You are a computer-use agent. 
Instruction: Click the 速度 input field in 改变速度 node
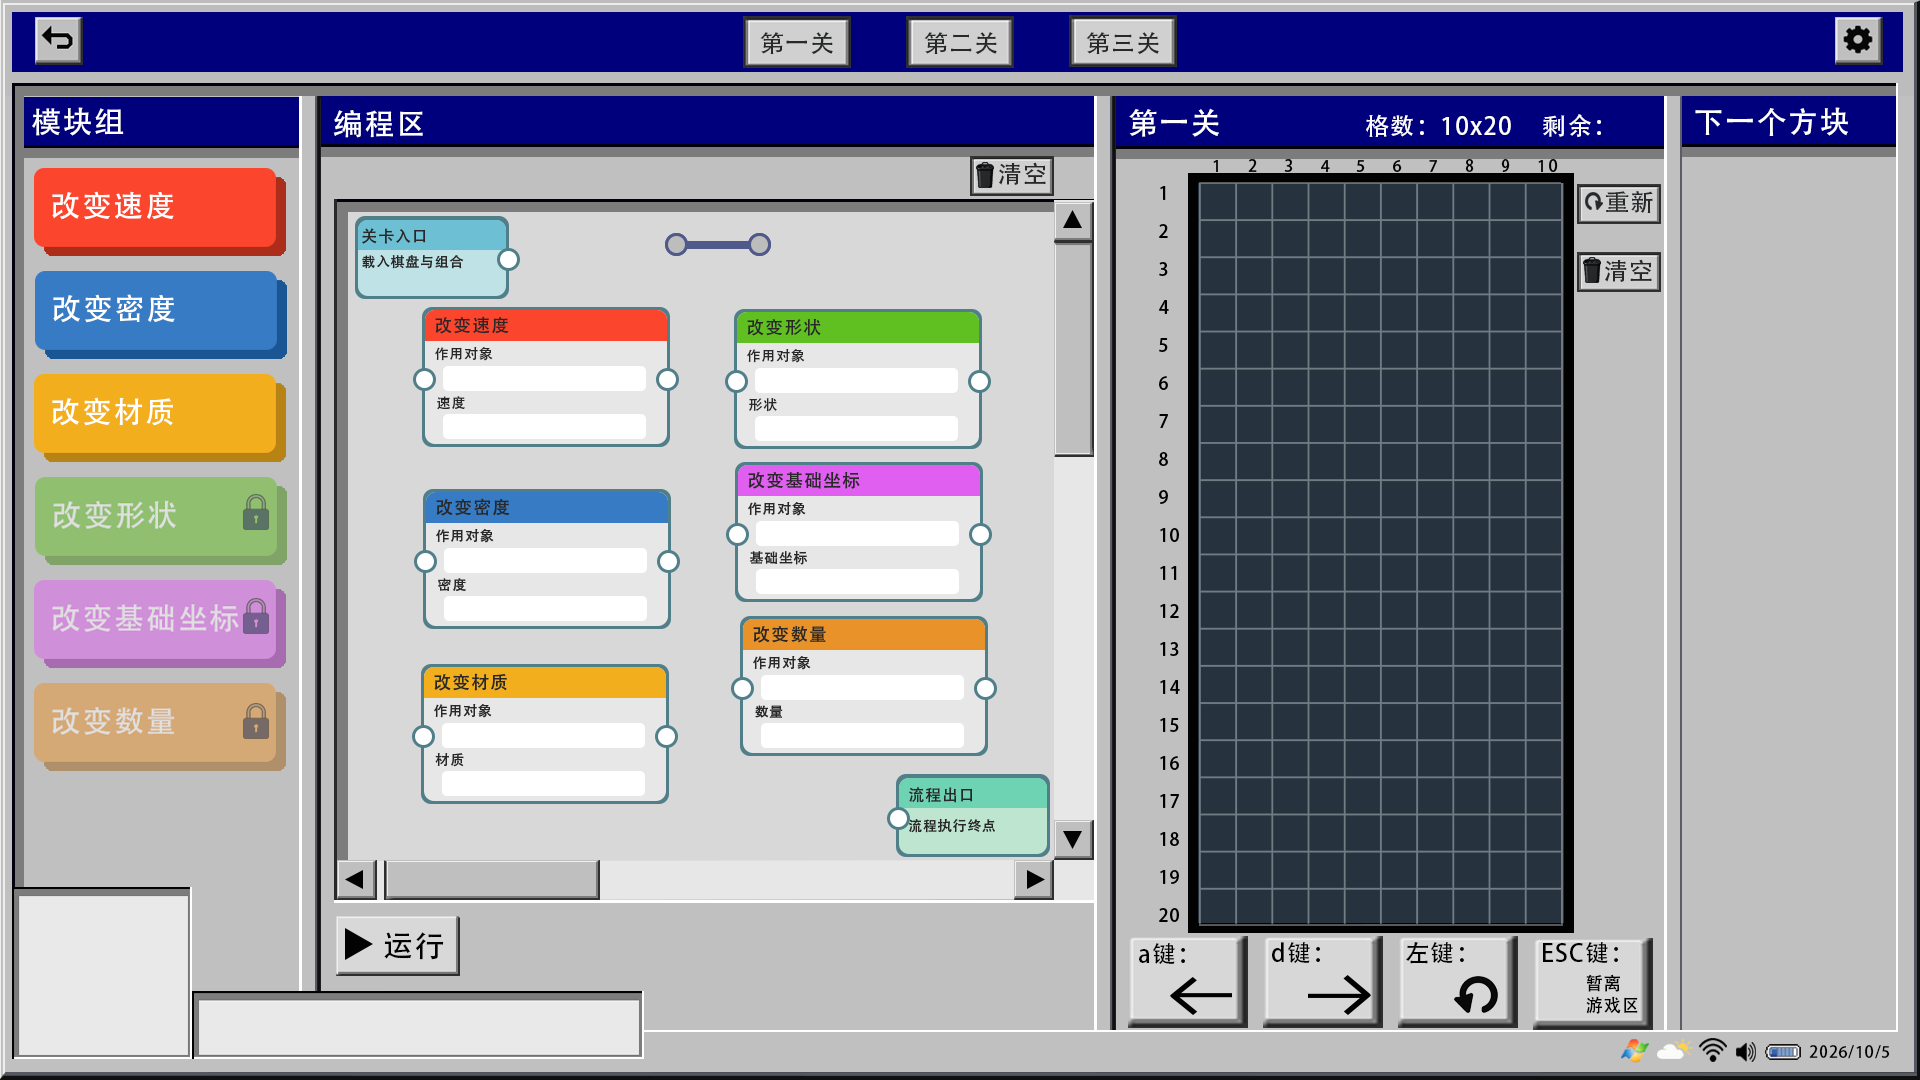click(544, 427)
